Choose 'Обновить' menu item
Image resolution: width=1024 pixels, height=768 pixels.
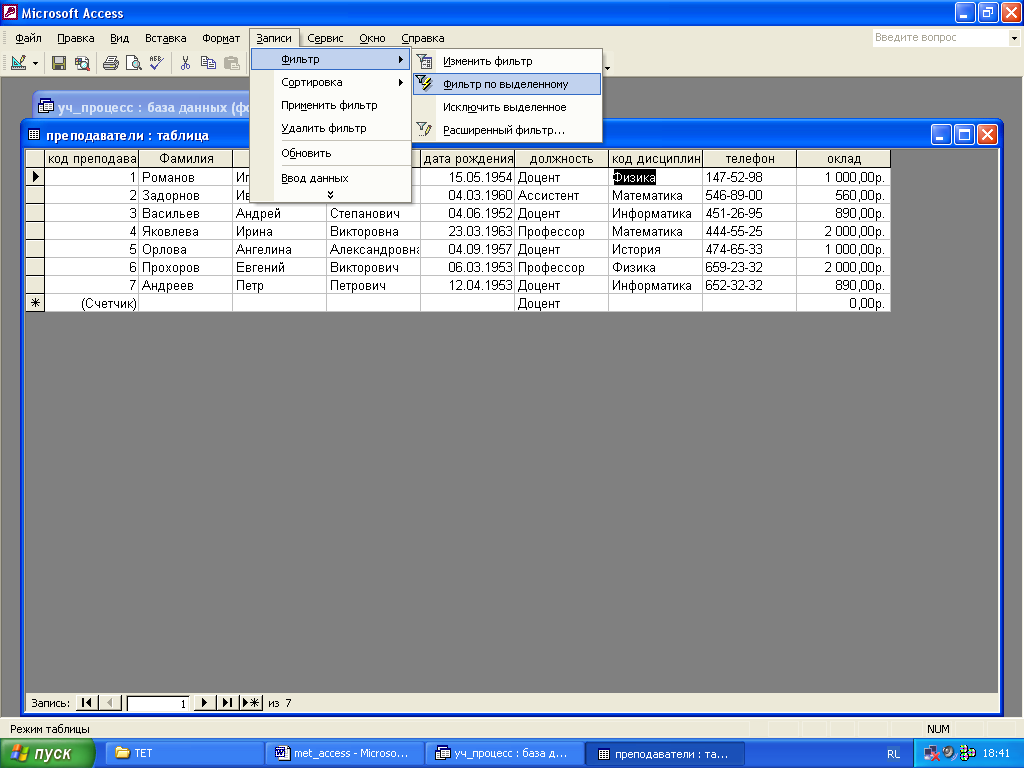pos(330,153)
